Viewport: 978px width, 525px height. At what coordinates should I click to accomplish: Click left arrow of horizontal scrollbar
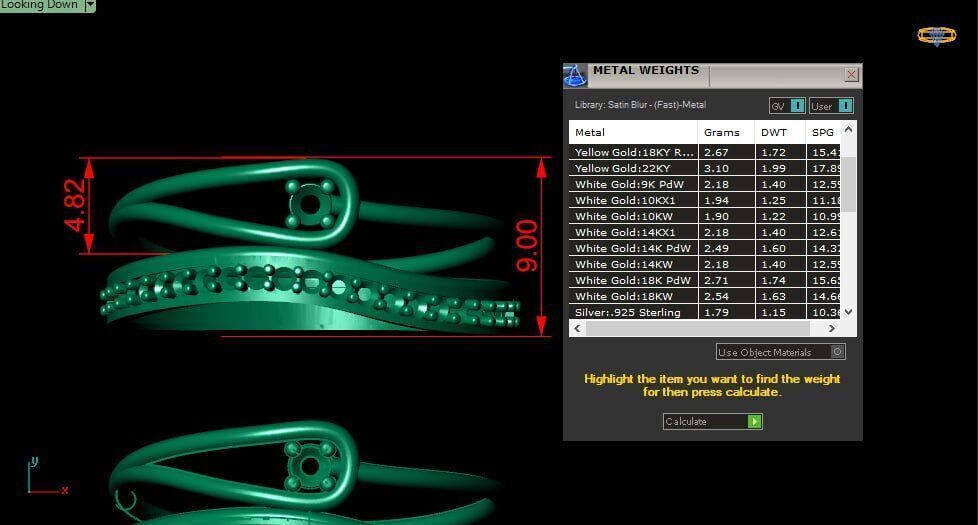pos(578,329)
